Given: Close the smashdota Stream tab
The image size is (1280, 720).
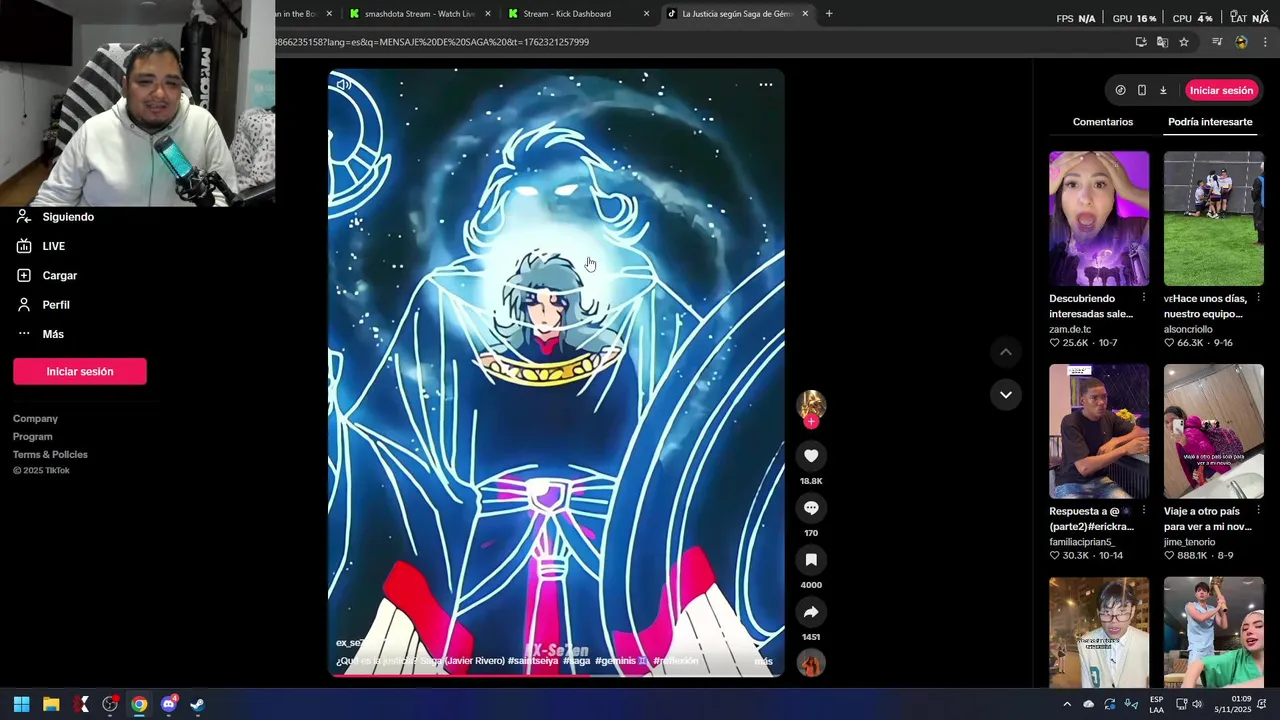Looking at the screenshot, I should (487, 14).
